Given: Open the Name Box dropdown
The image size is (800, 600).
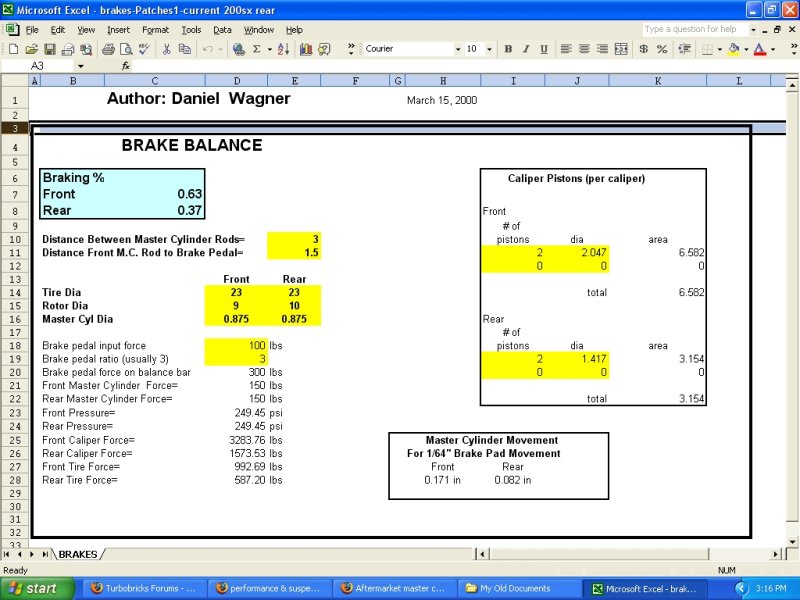Looking at the screenshot, I should pos(81,66).
